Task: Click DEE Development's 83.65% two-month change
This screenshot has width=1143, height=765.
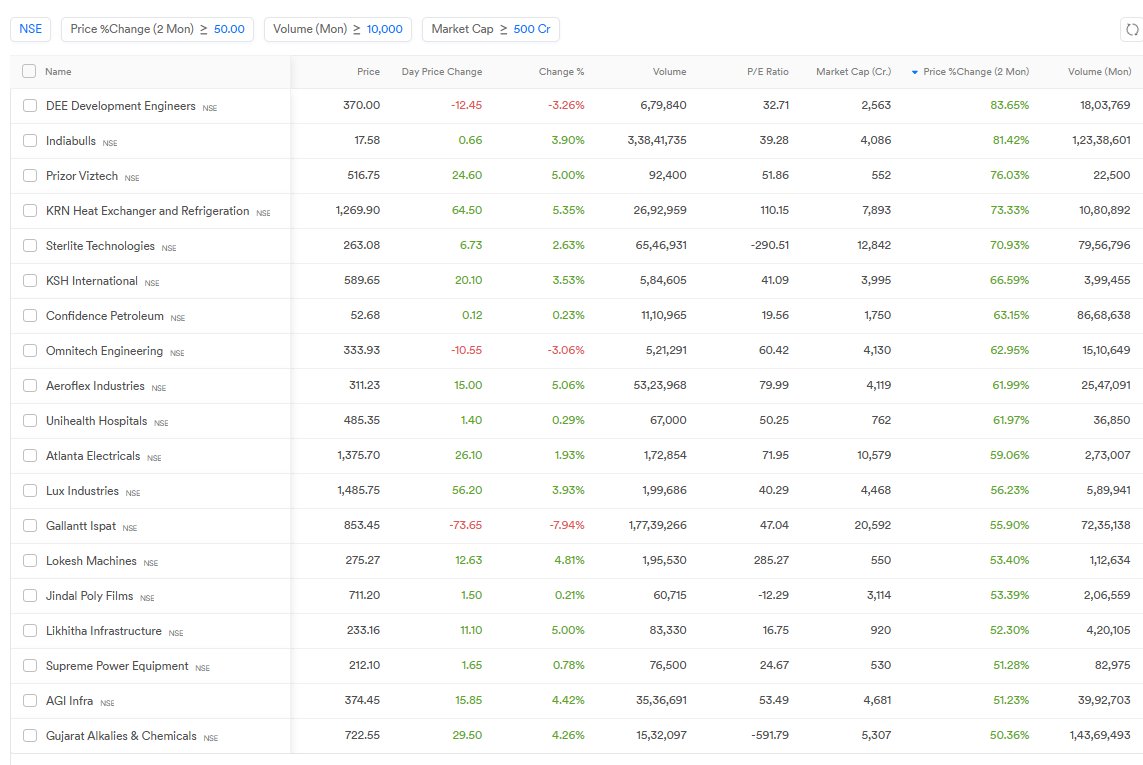Action: pyautogui.click(x=1010, y=105)
